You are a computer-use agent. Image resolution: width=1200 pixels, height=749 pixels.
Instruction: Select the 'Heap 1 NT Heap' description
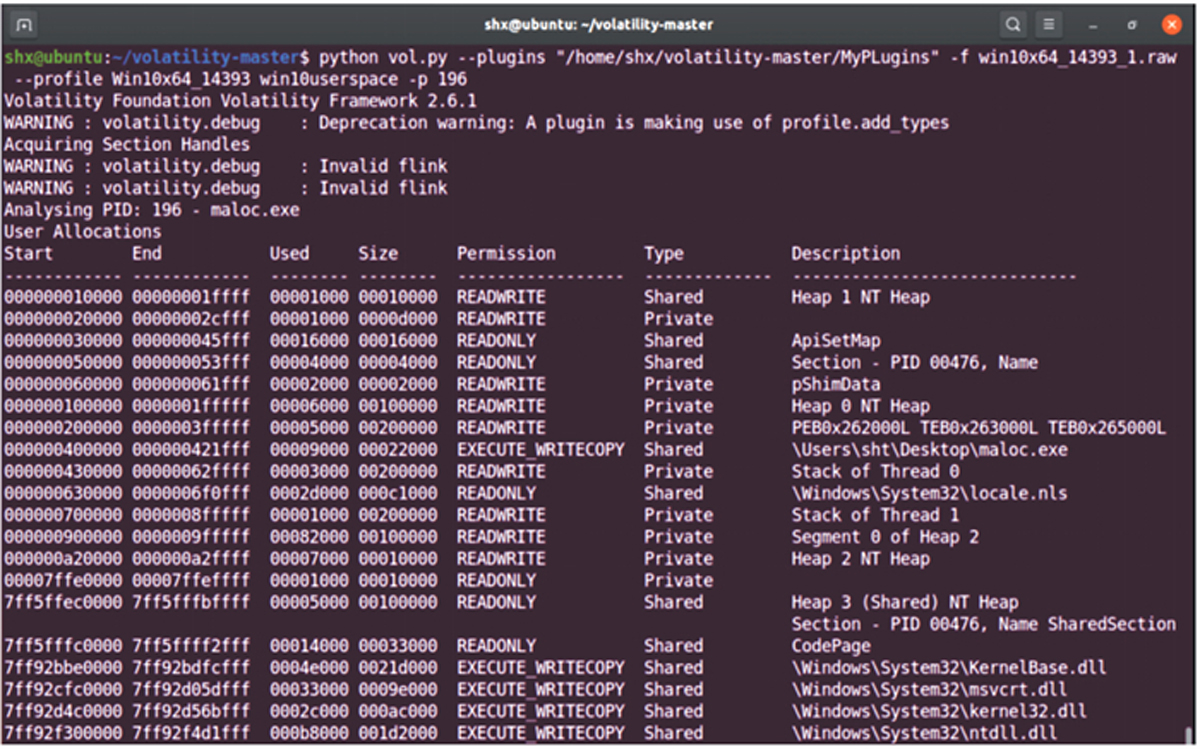click(860, 297)
